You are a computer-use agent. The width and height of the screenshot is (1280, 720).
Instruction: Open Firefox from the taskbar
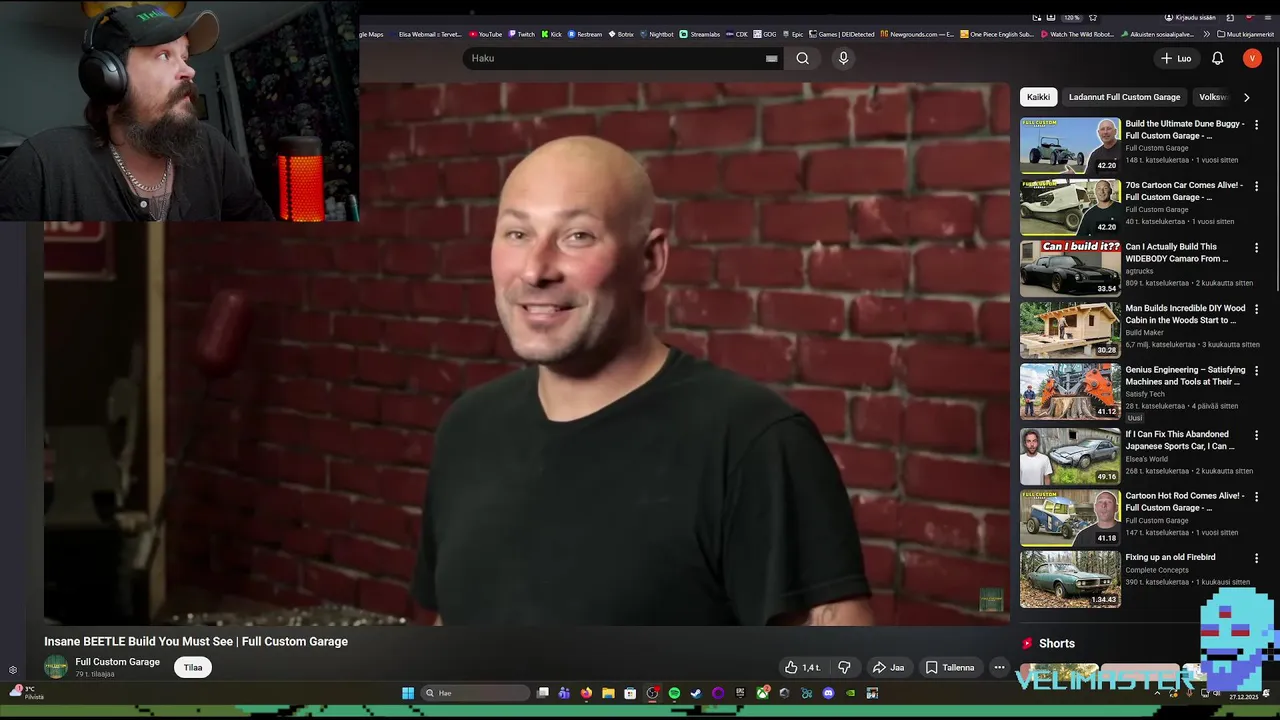pyautogui.click(x=586, y=693)
